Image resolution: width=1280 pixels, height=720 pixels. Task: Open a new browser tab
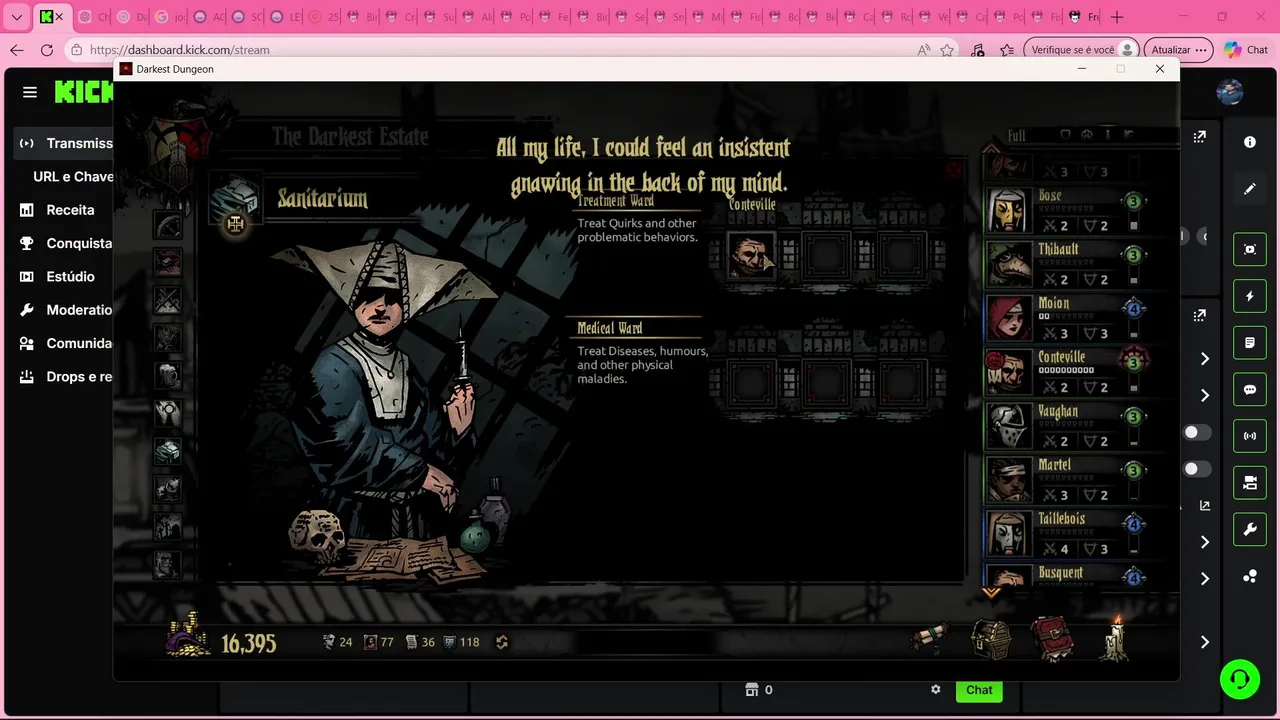(x=1117, y=17)
